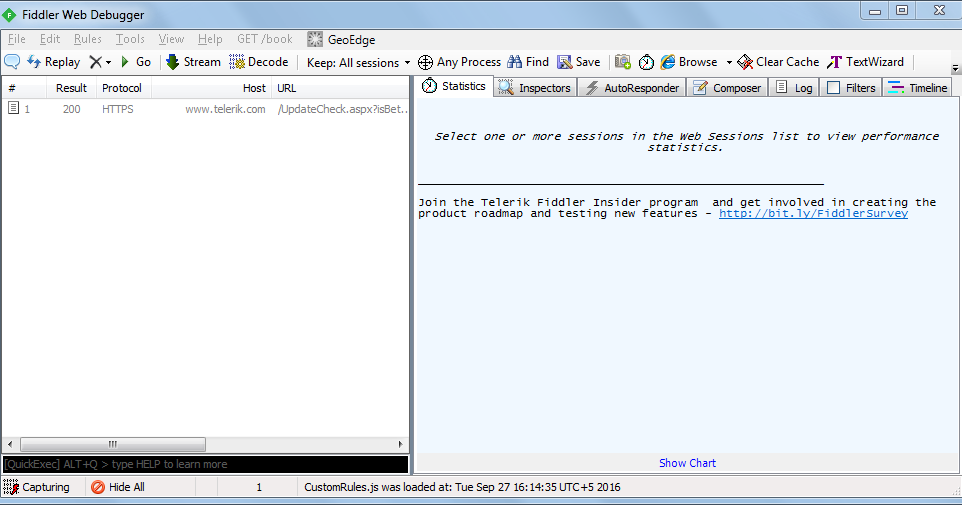
Task: Click Hide All in status bar
Action: (118, 487)
